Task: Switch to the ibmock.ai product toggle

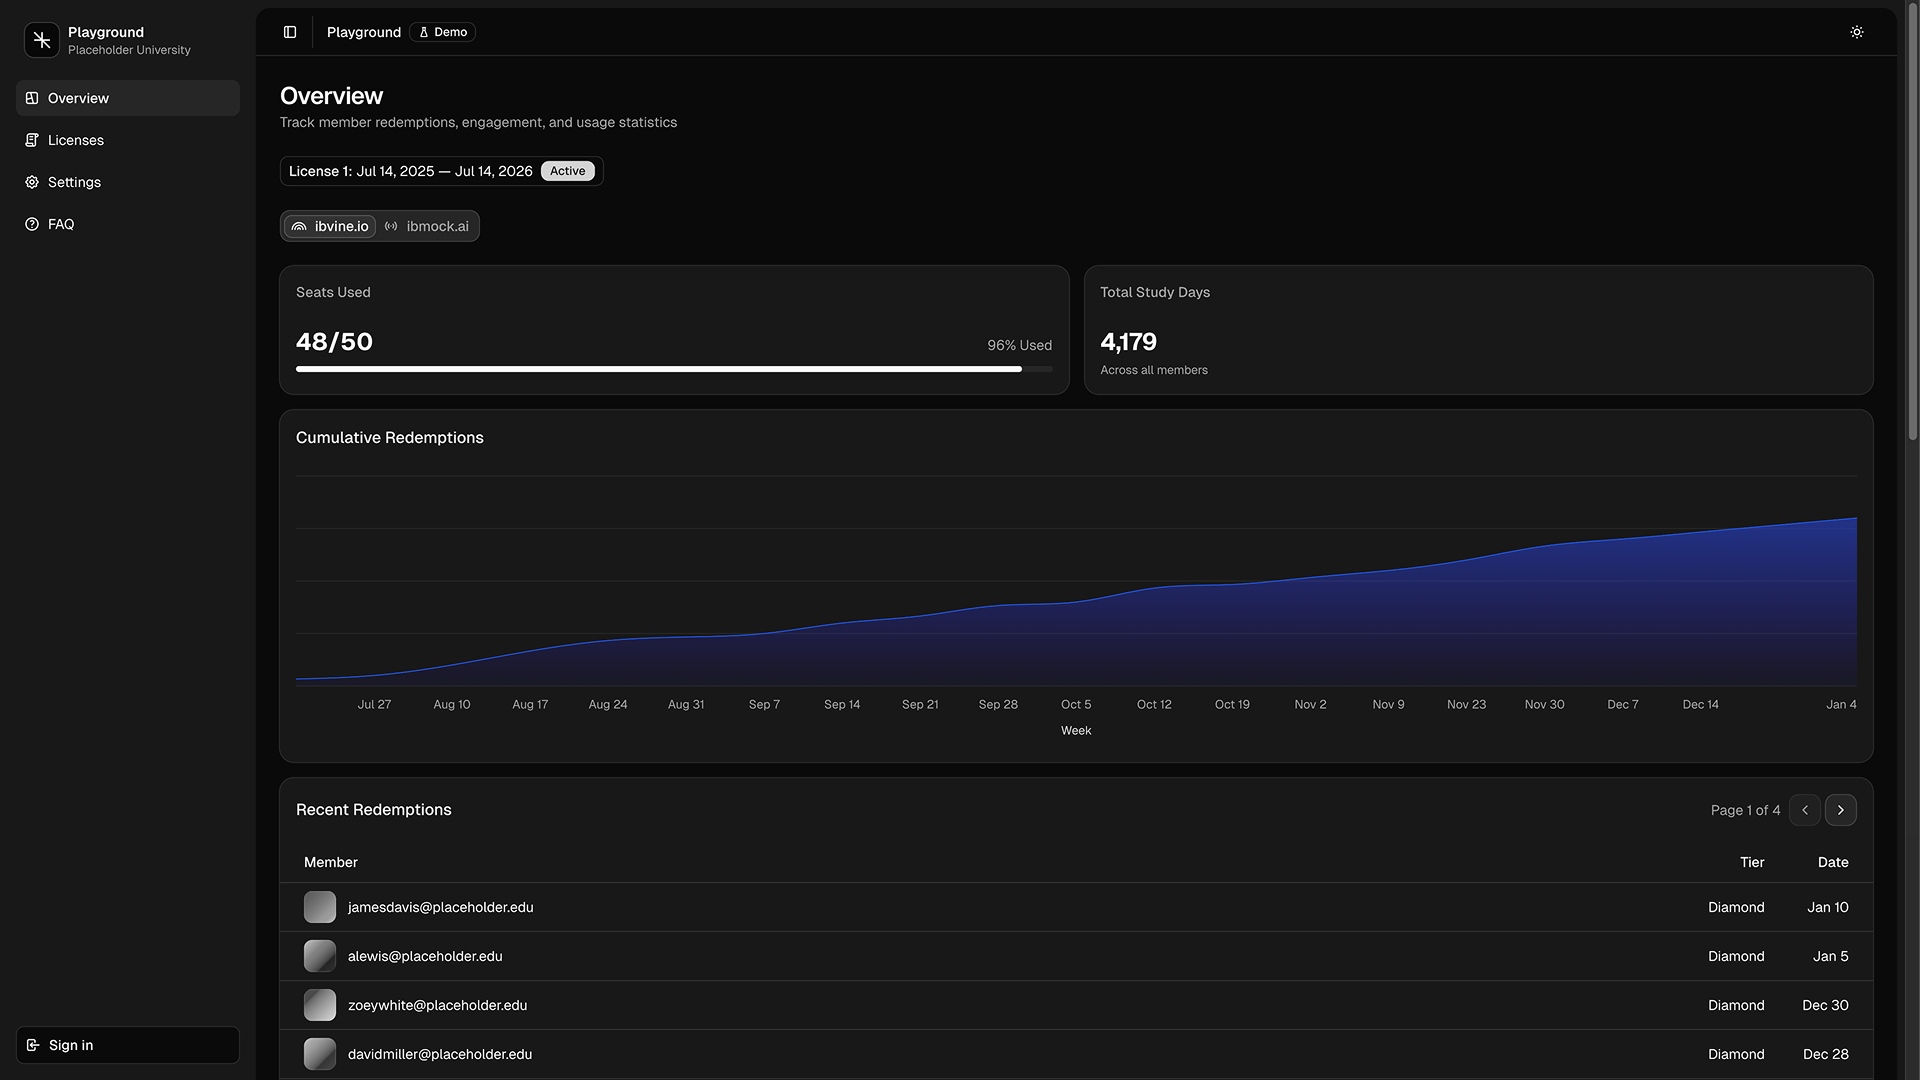Action: tap(427, 226)
